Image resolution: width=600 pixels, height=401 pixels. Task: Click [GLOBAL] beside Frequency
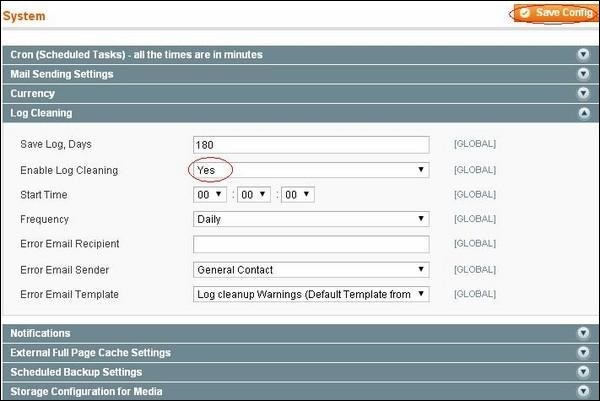click(x=475, y=219)
